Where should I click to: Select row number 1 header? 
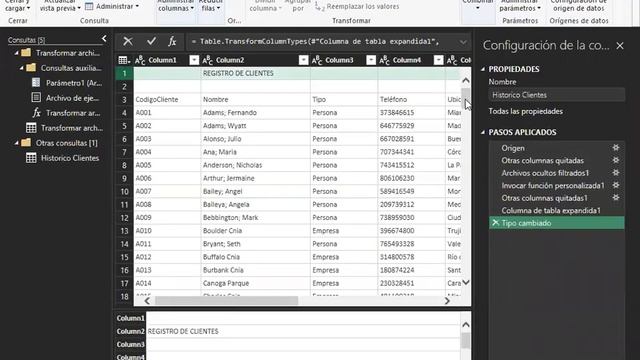click(x=124, y=73)
